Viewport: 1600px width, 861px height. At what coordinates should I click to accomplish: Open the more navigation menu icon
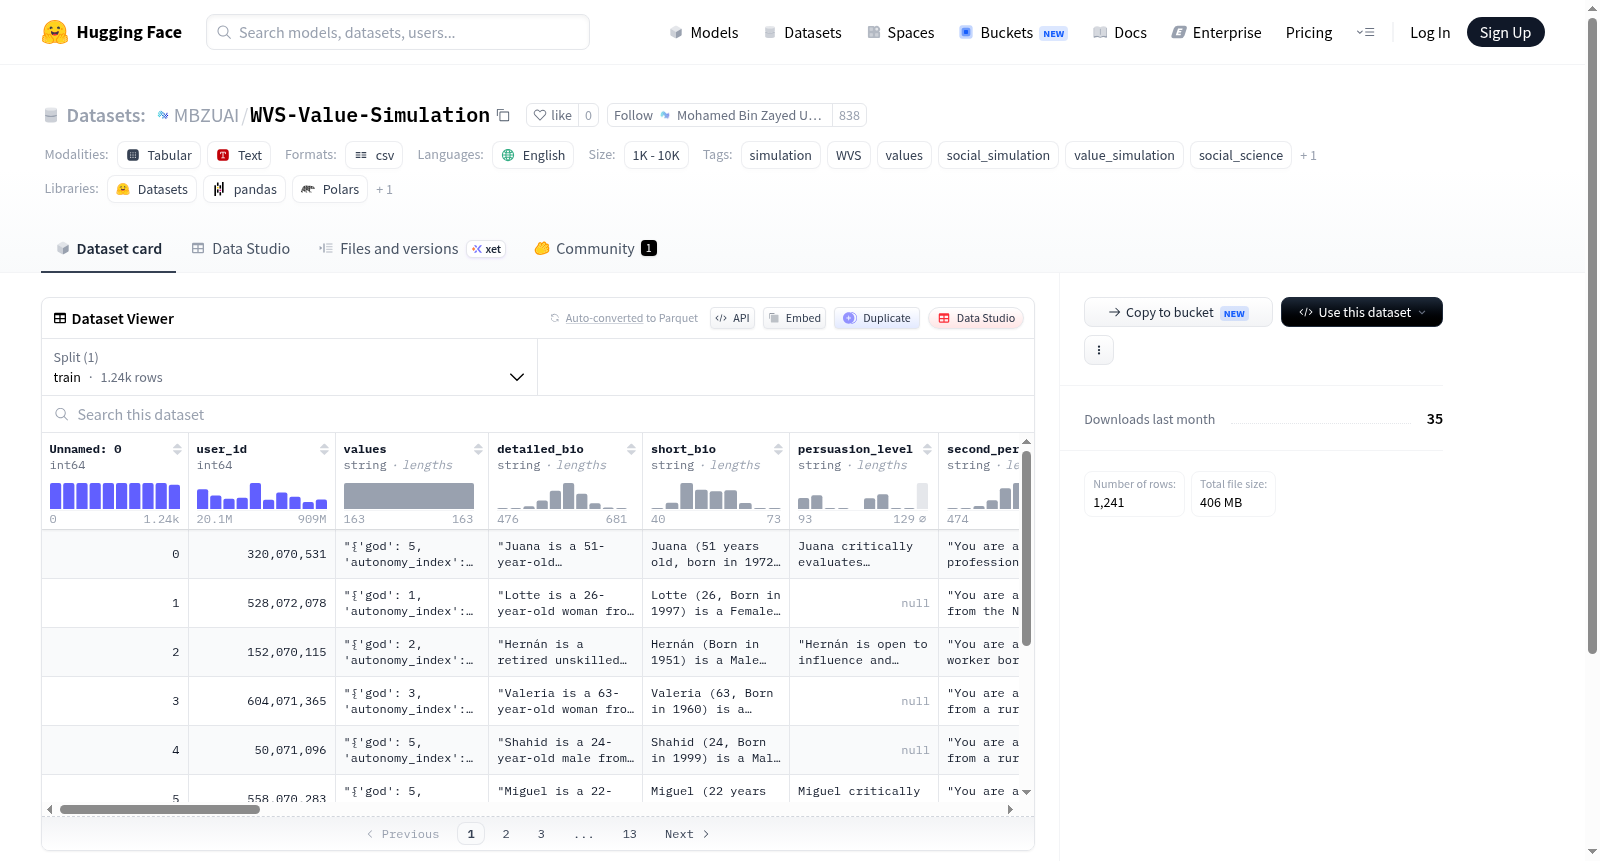point(1365,32)
